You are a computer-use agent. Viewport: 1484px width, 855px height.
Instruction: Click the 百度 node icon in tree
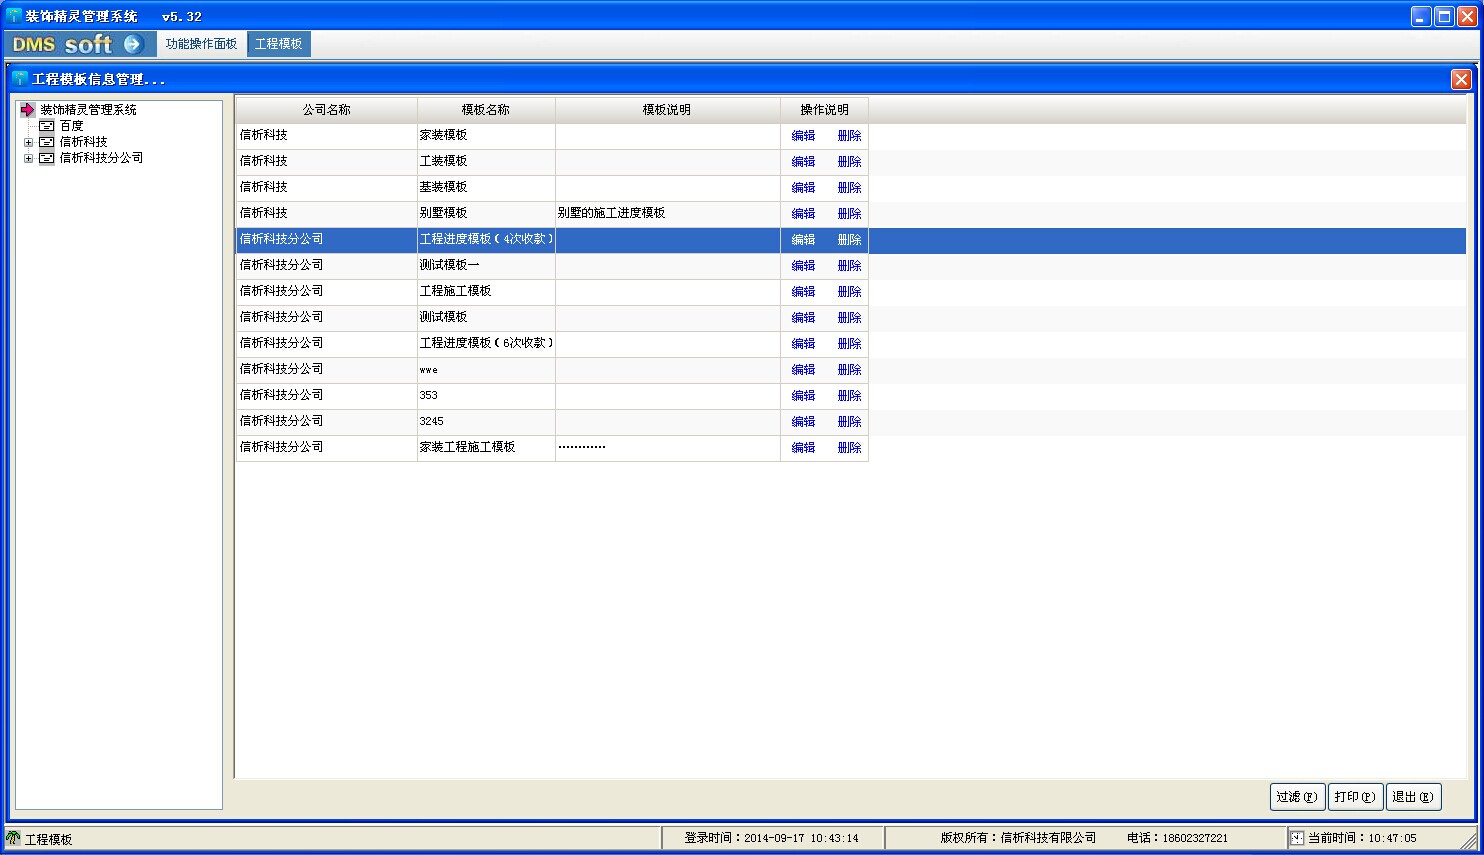tap(47, 126)
